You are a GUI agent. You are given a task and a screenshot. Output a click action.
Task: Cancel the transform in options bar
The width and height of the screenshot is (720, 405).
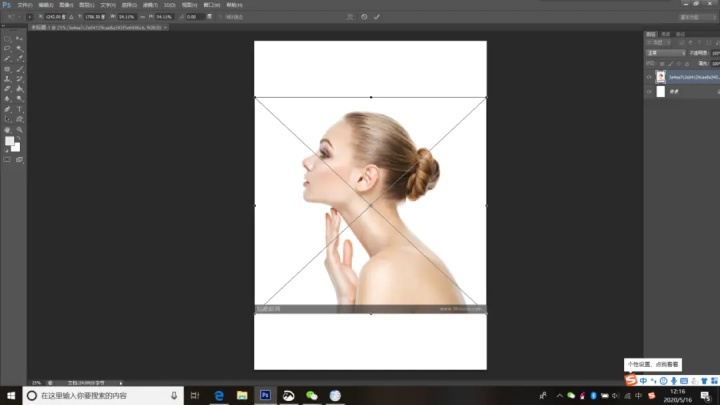coord(364,17)
